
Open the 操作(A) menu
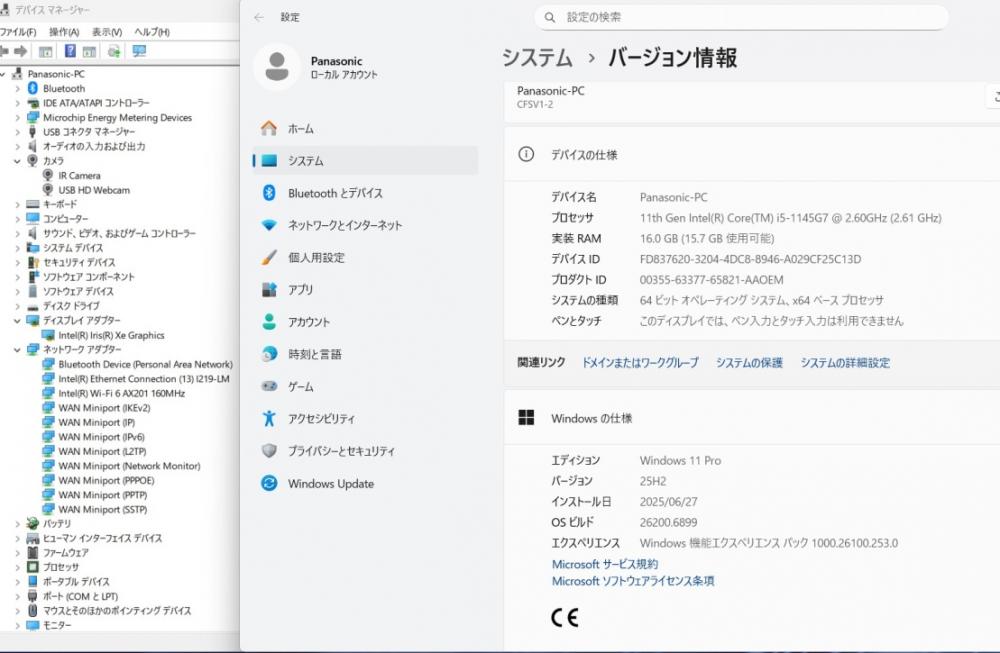(64, 32)
